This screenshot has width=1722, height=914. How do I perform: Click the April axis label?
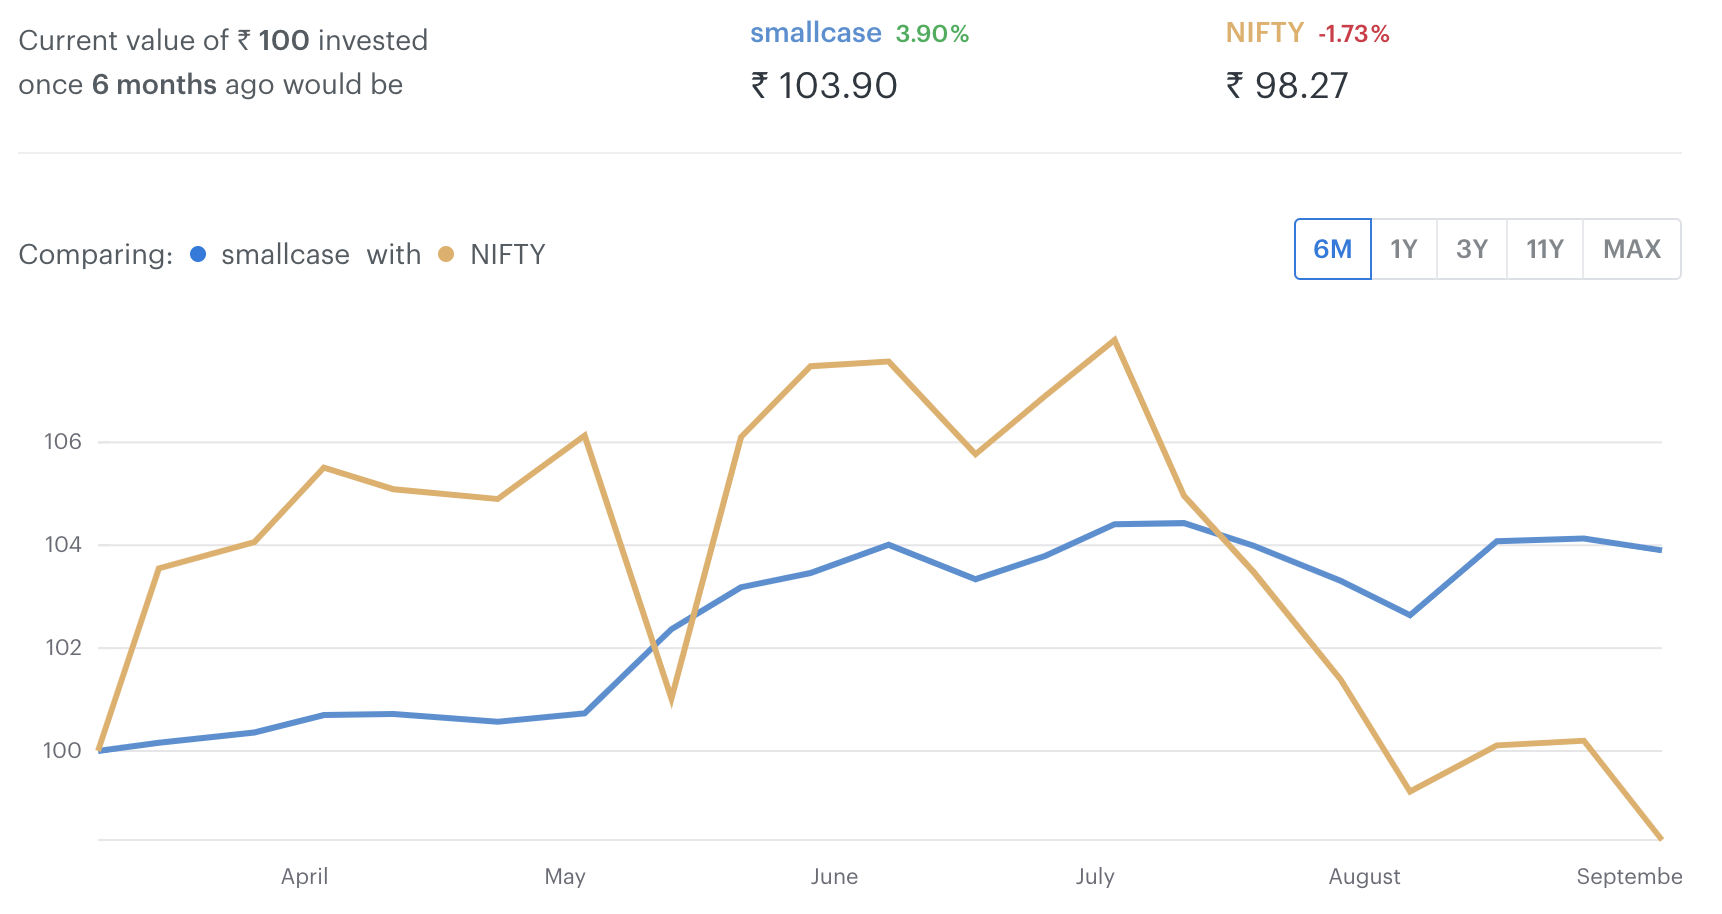(x=304, y=877)
